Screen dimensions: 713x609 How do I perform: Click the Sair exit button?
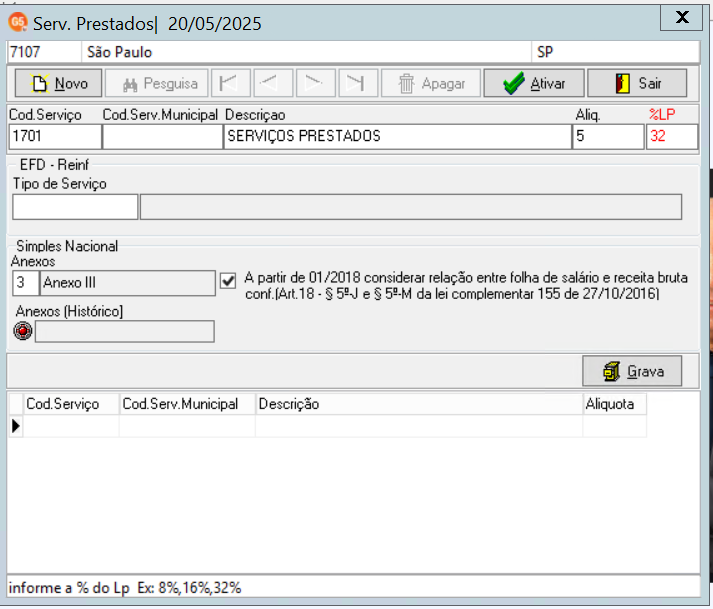[x=637, y=83]
